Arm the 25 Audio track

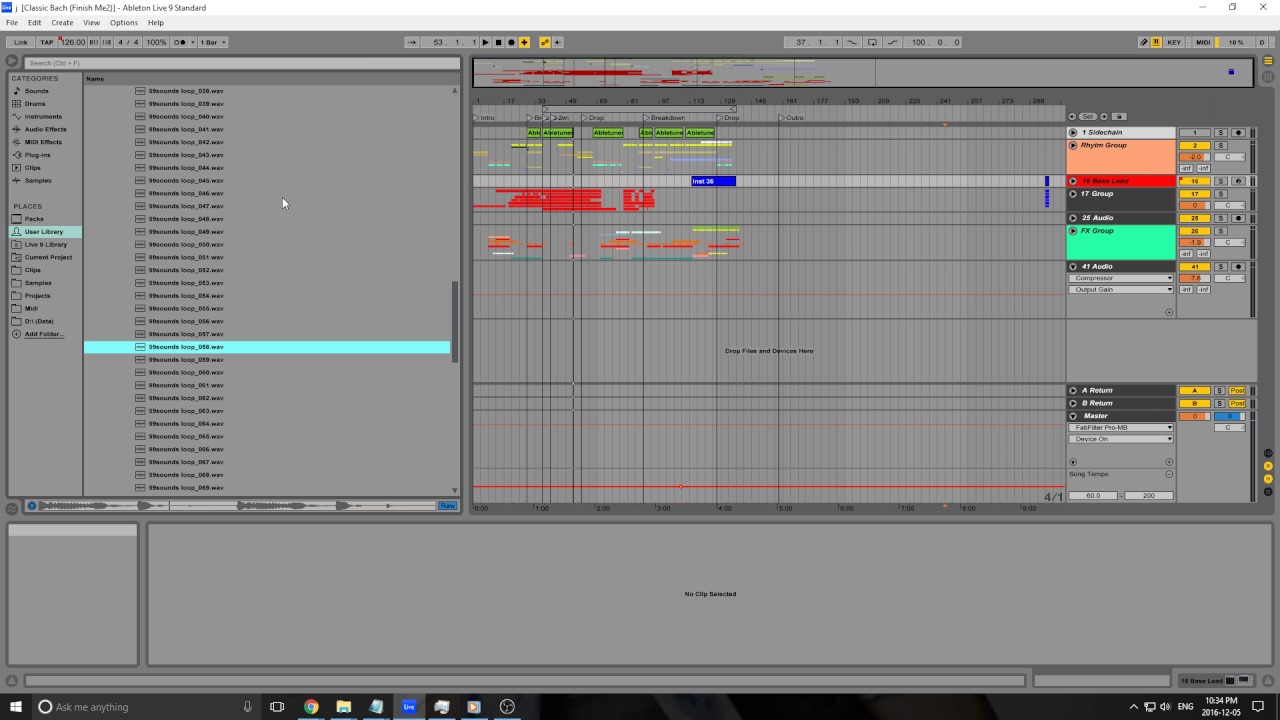tap(1238, 218)
